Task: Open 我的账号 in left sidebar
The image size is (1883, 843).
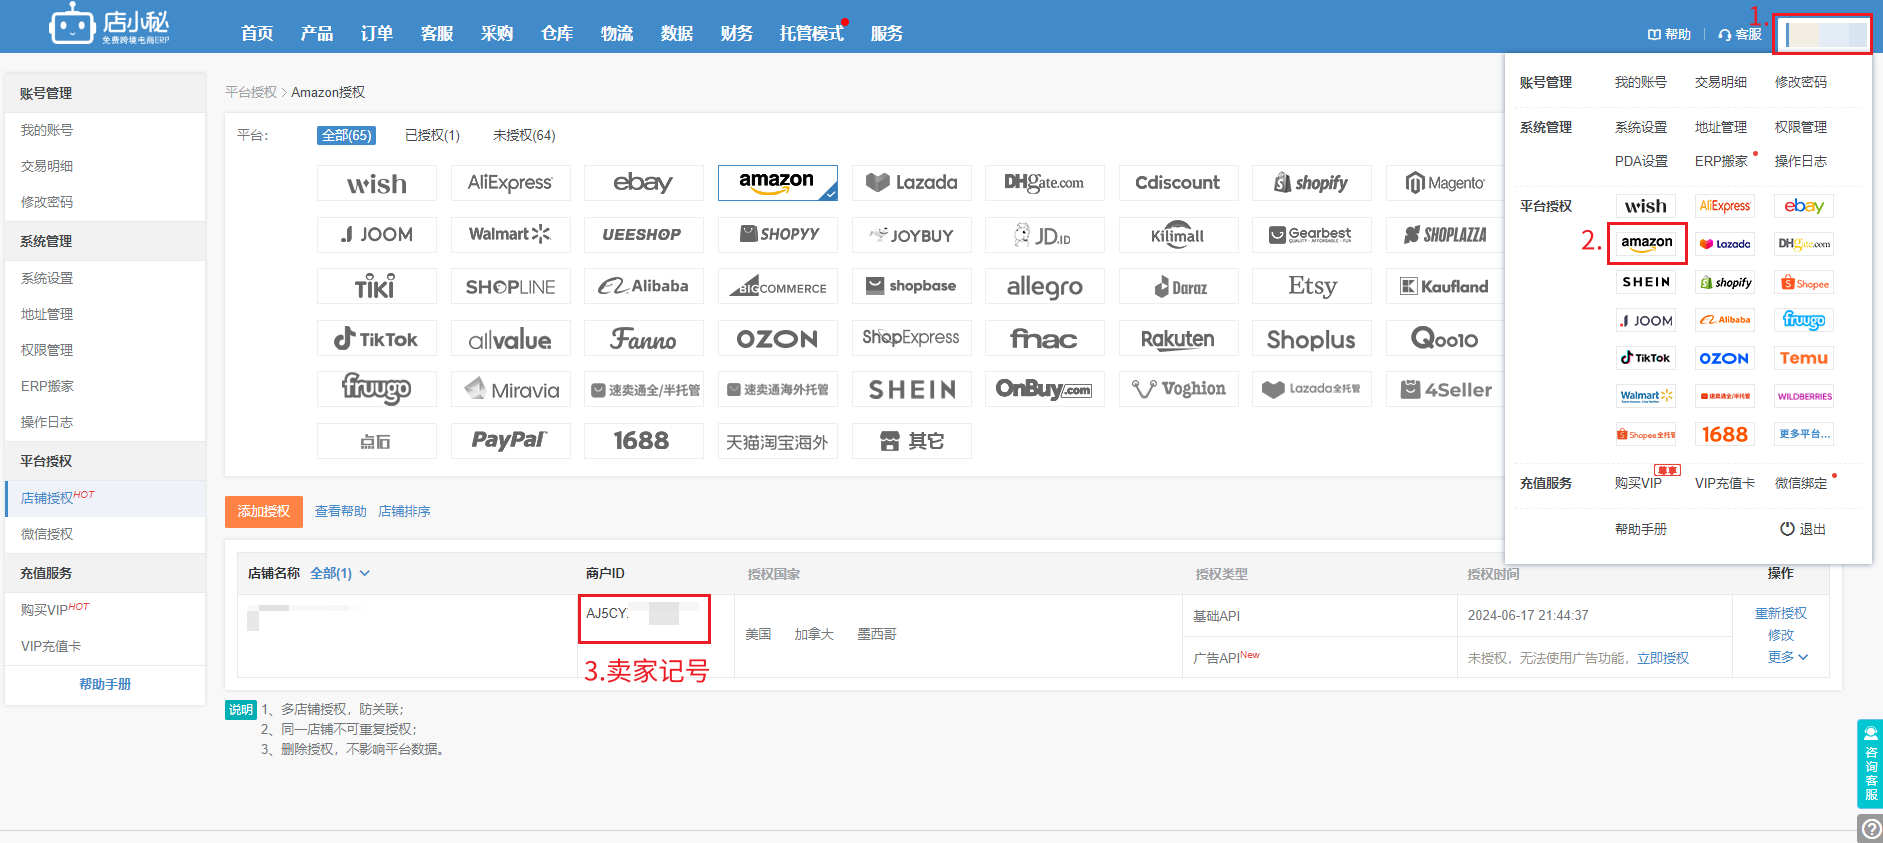Action: point(47,130)
